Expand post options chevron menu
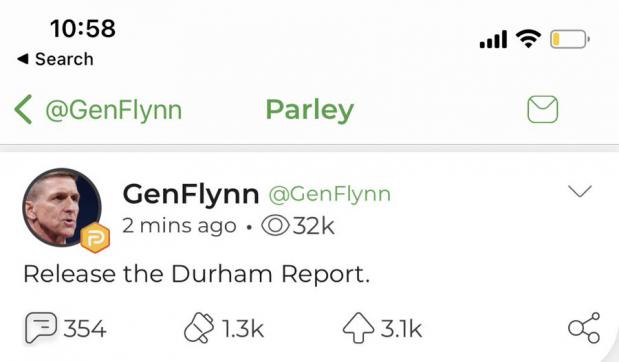This screenshot has width=619, height=362. [x=580, y=191]
